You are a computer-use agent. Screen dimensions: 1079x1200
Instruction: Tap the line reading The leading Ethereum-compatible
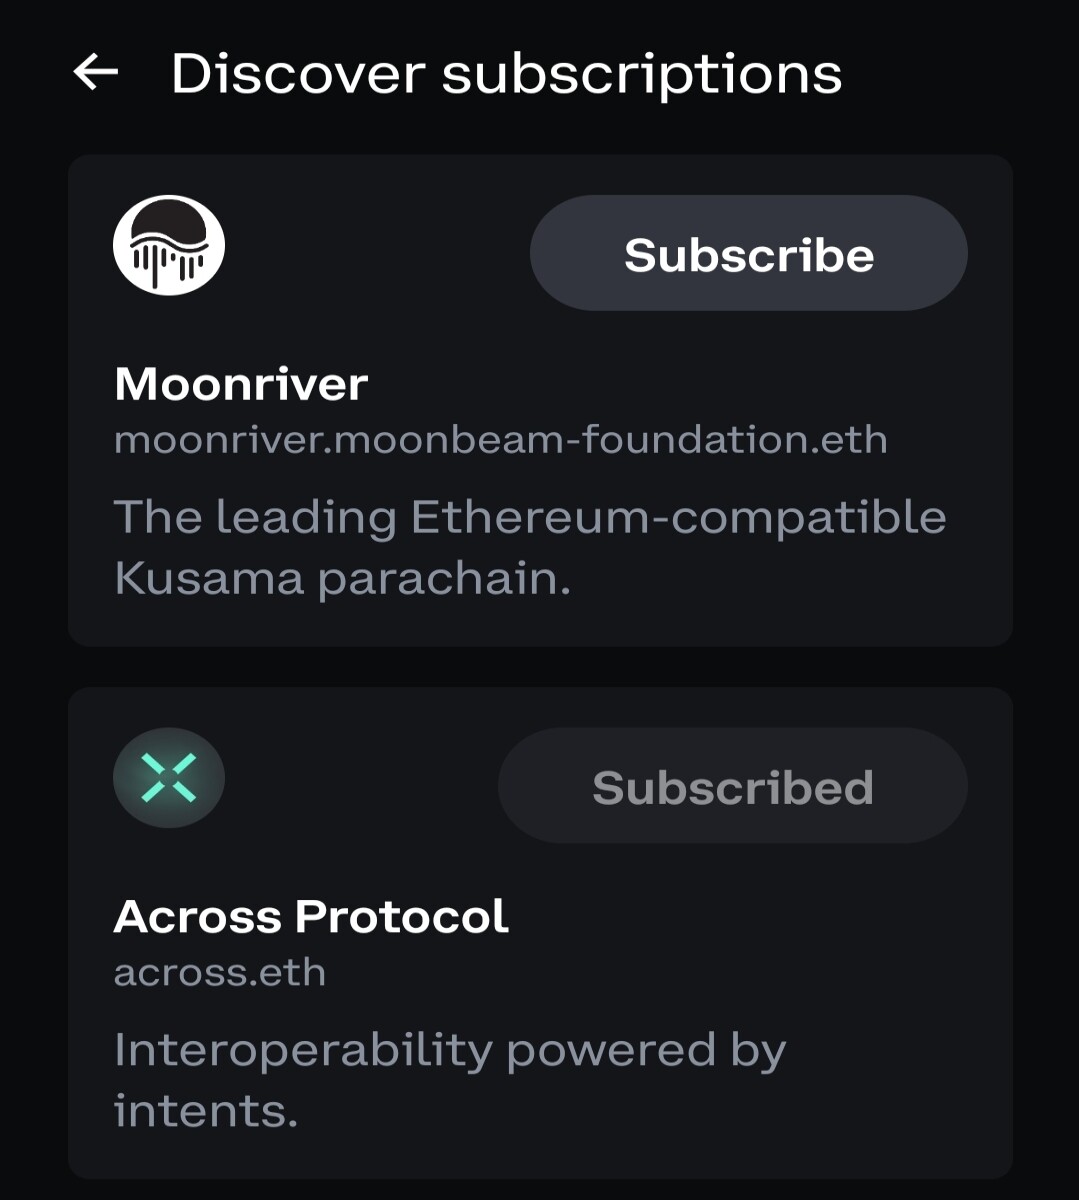pos(530,518)
